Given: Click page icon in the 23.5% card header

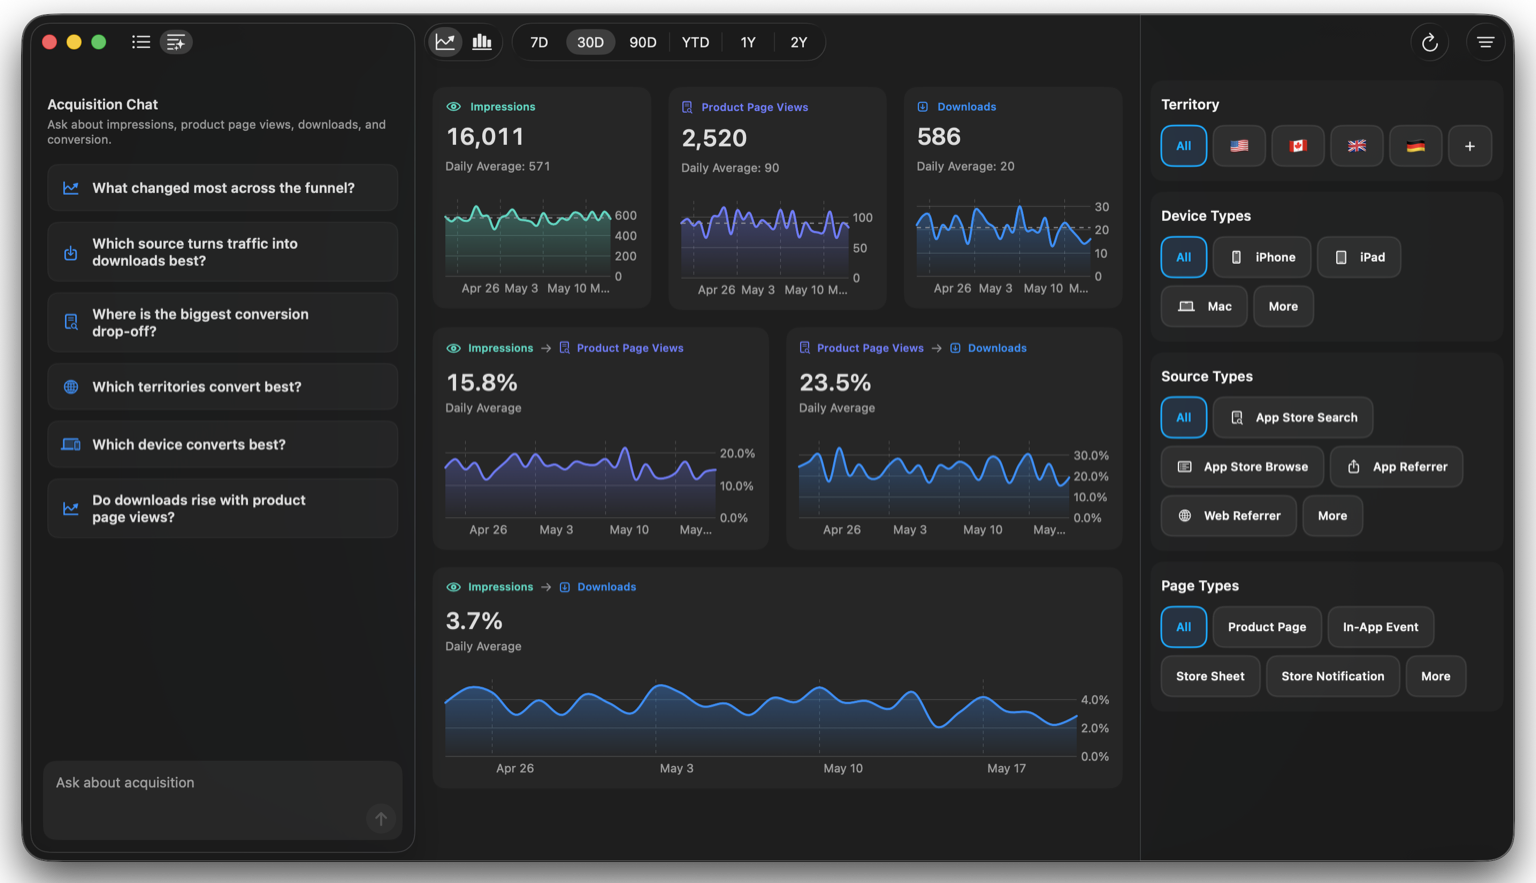Looking at the screenshot, I should click(x=805, y=348).
